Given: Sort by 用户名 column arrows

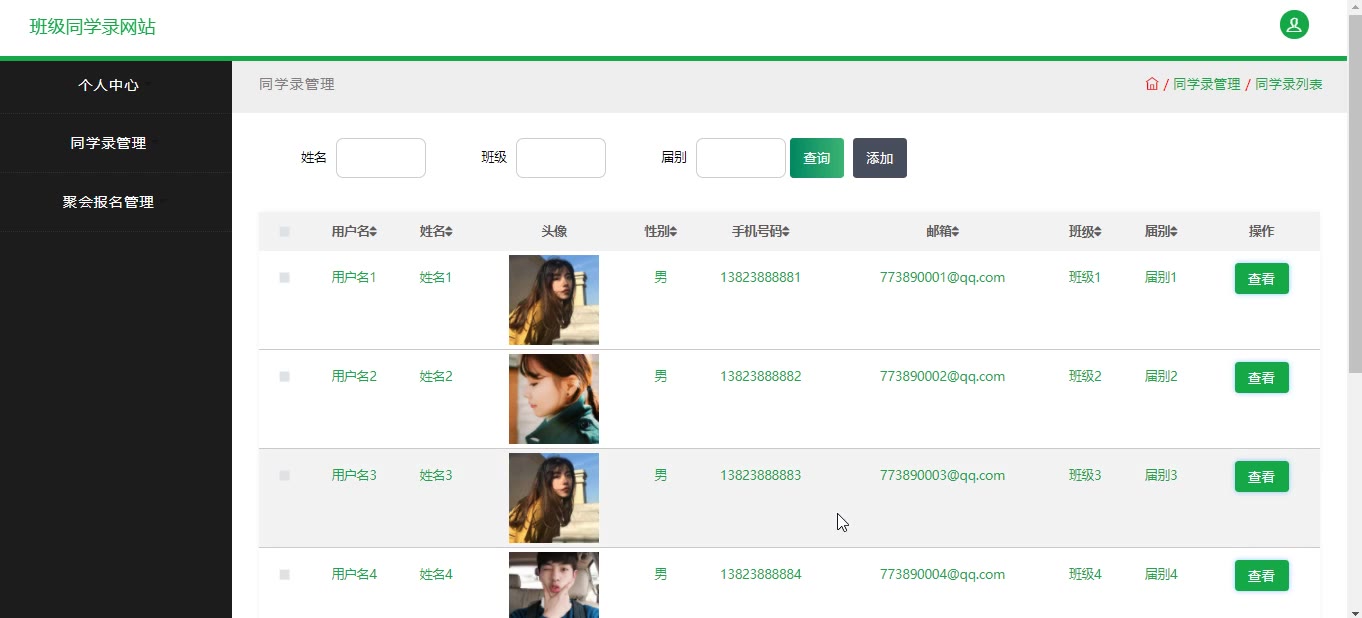Looking at the screenshot, I should [373, 232].
